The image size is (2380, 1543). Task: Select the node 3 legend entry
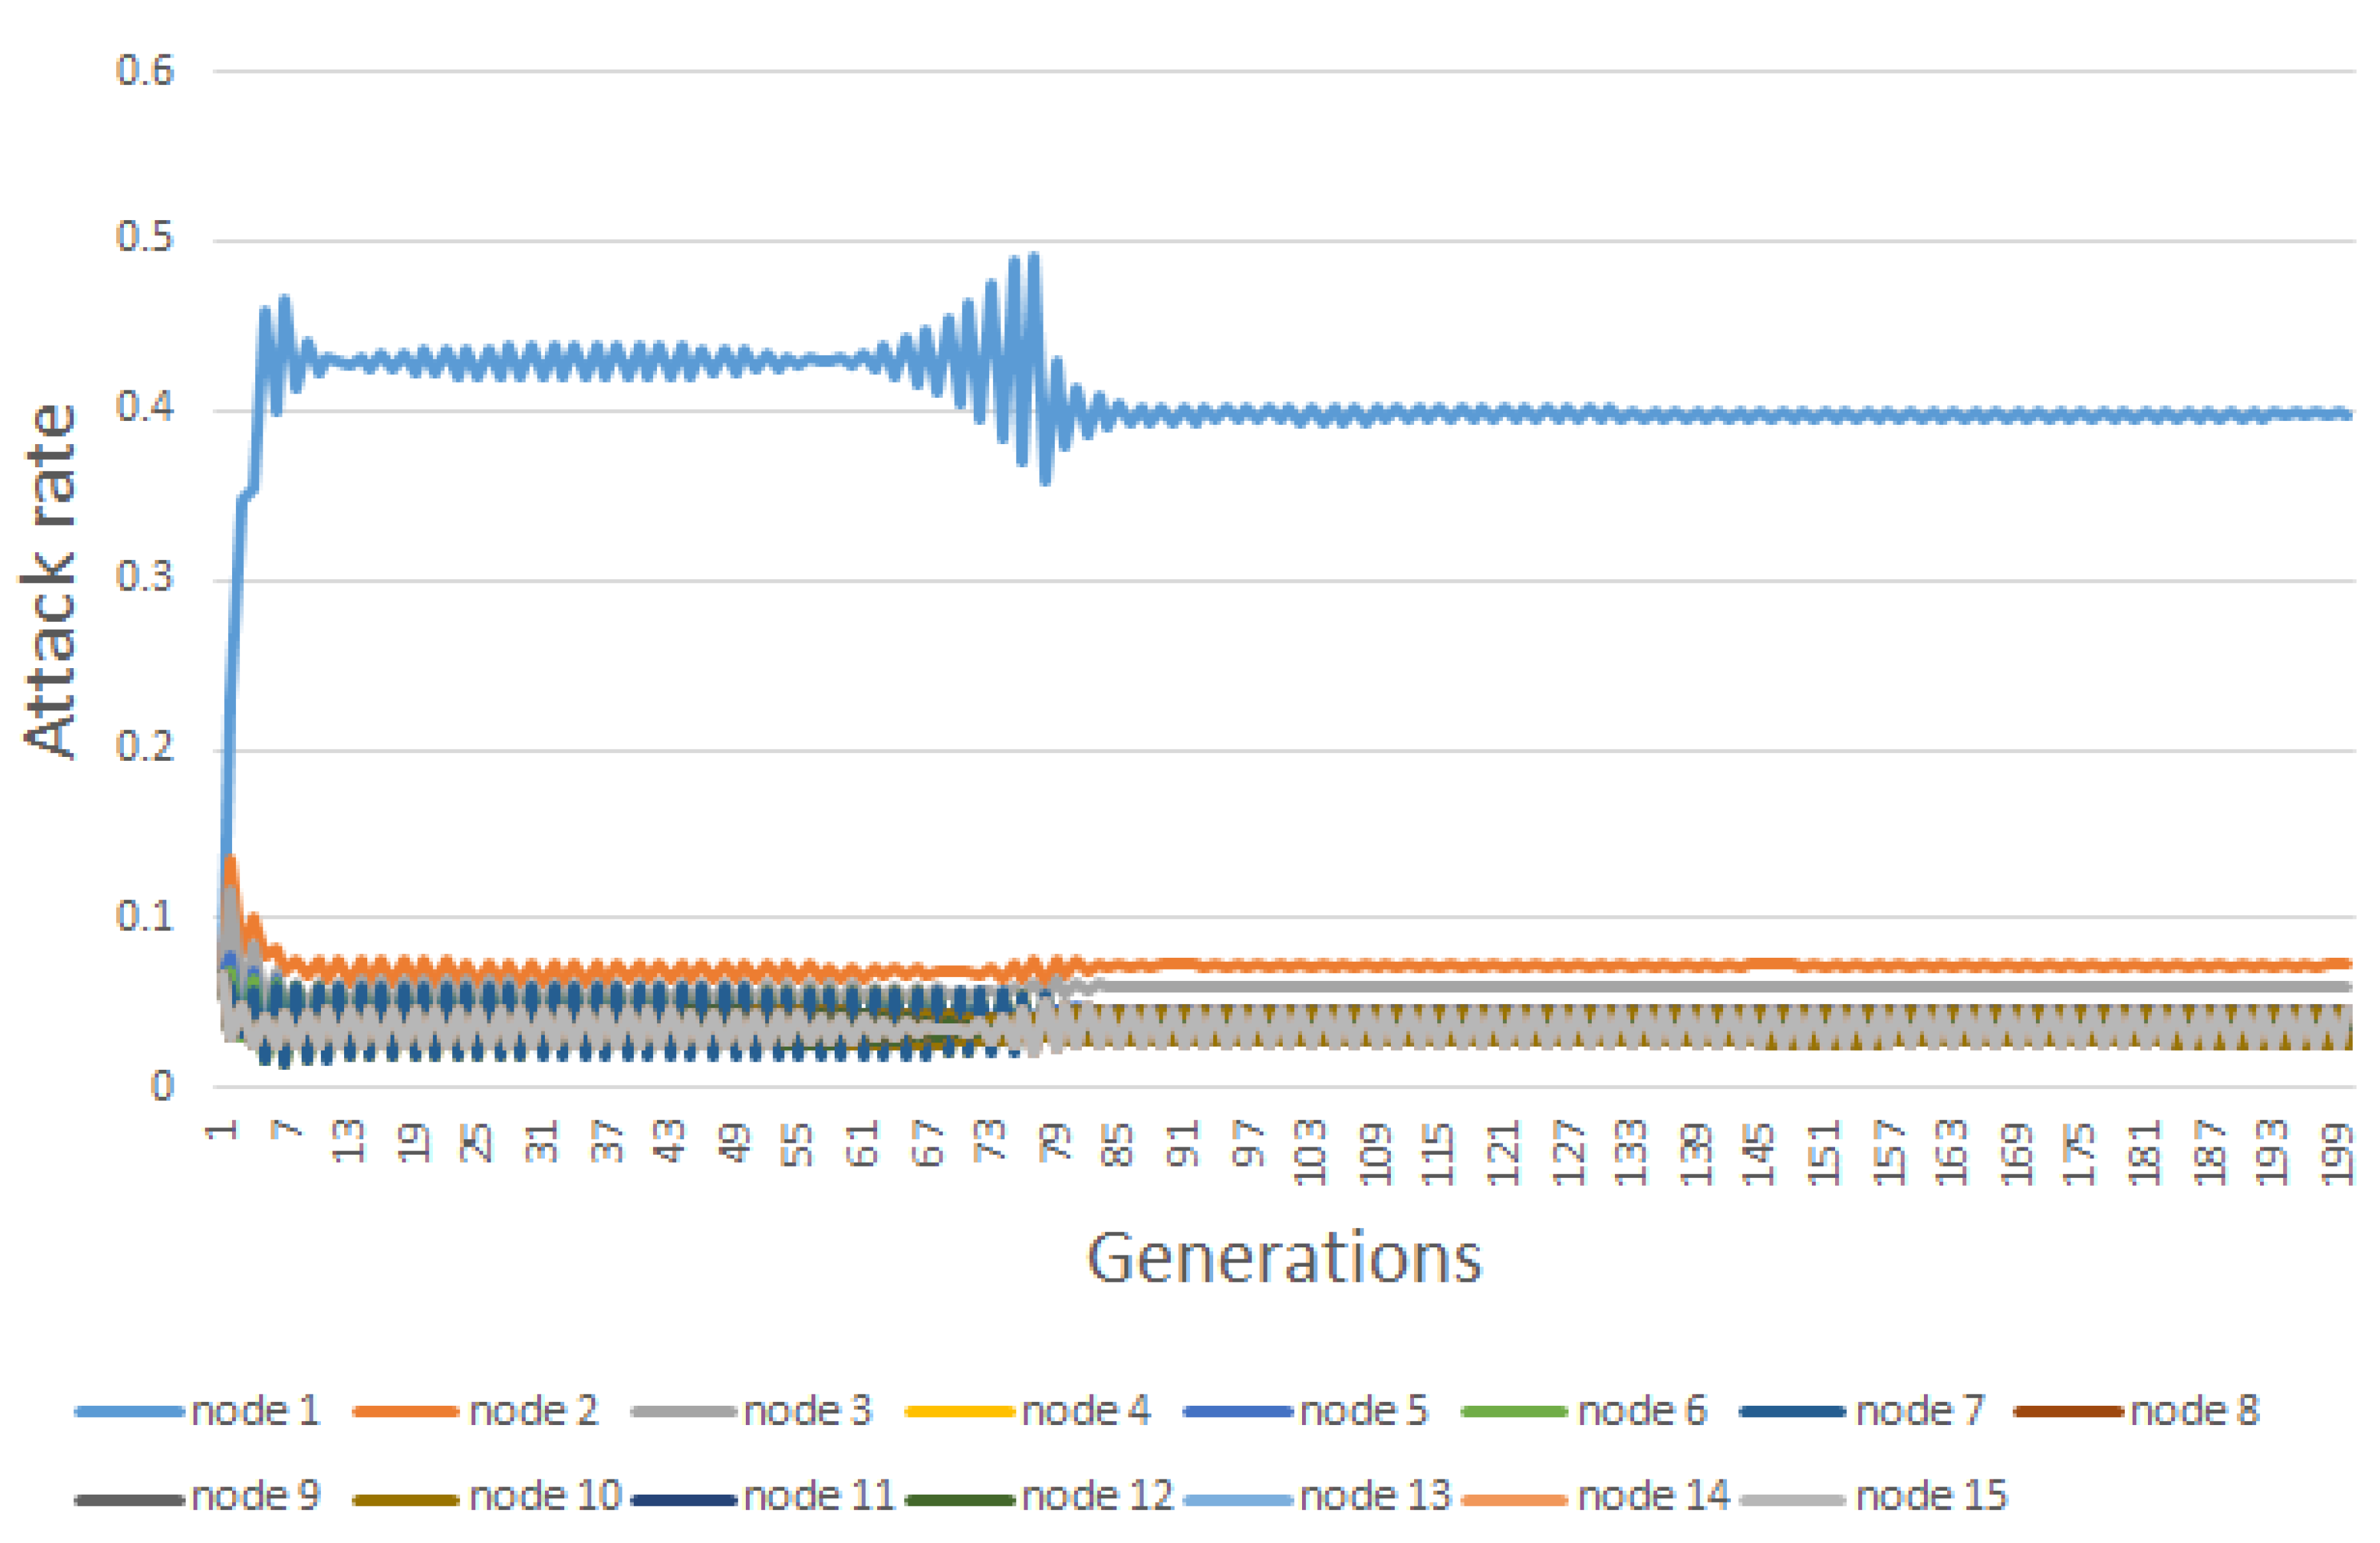[808, 1411]
